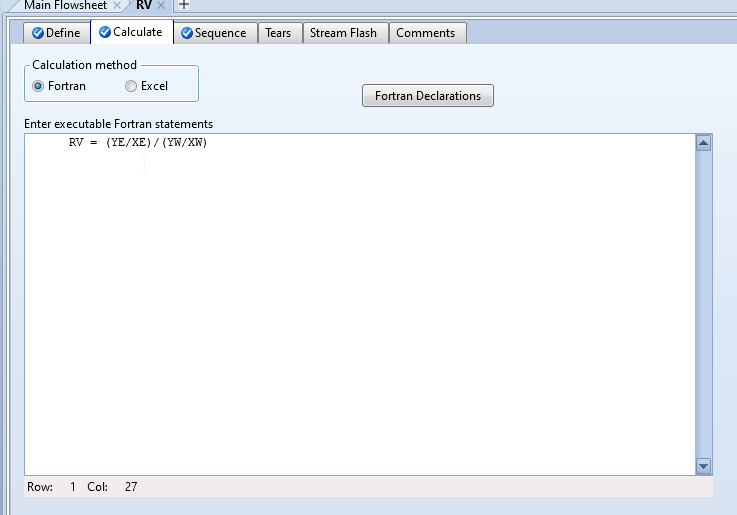This screenshot has height=515, width=737.
Task: Click the vertical scrollbar track
Action: 702,300
